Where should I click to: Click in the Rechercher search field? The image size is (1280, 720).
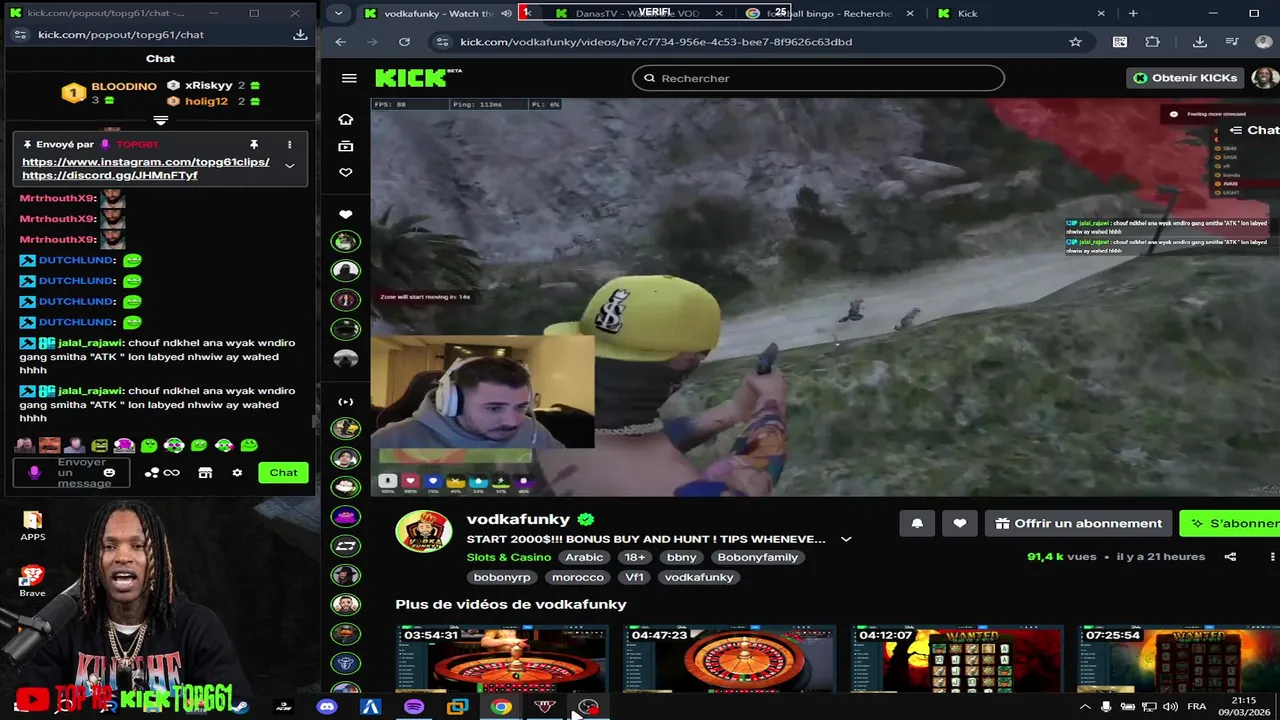click(818, 78)
